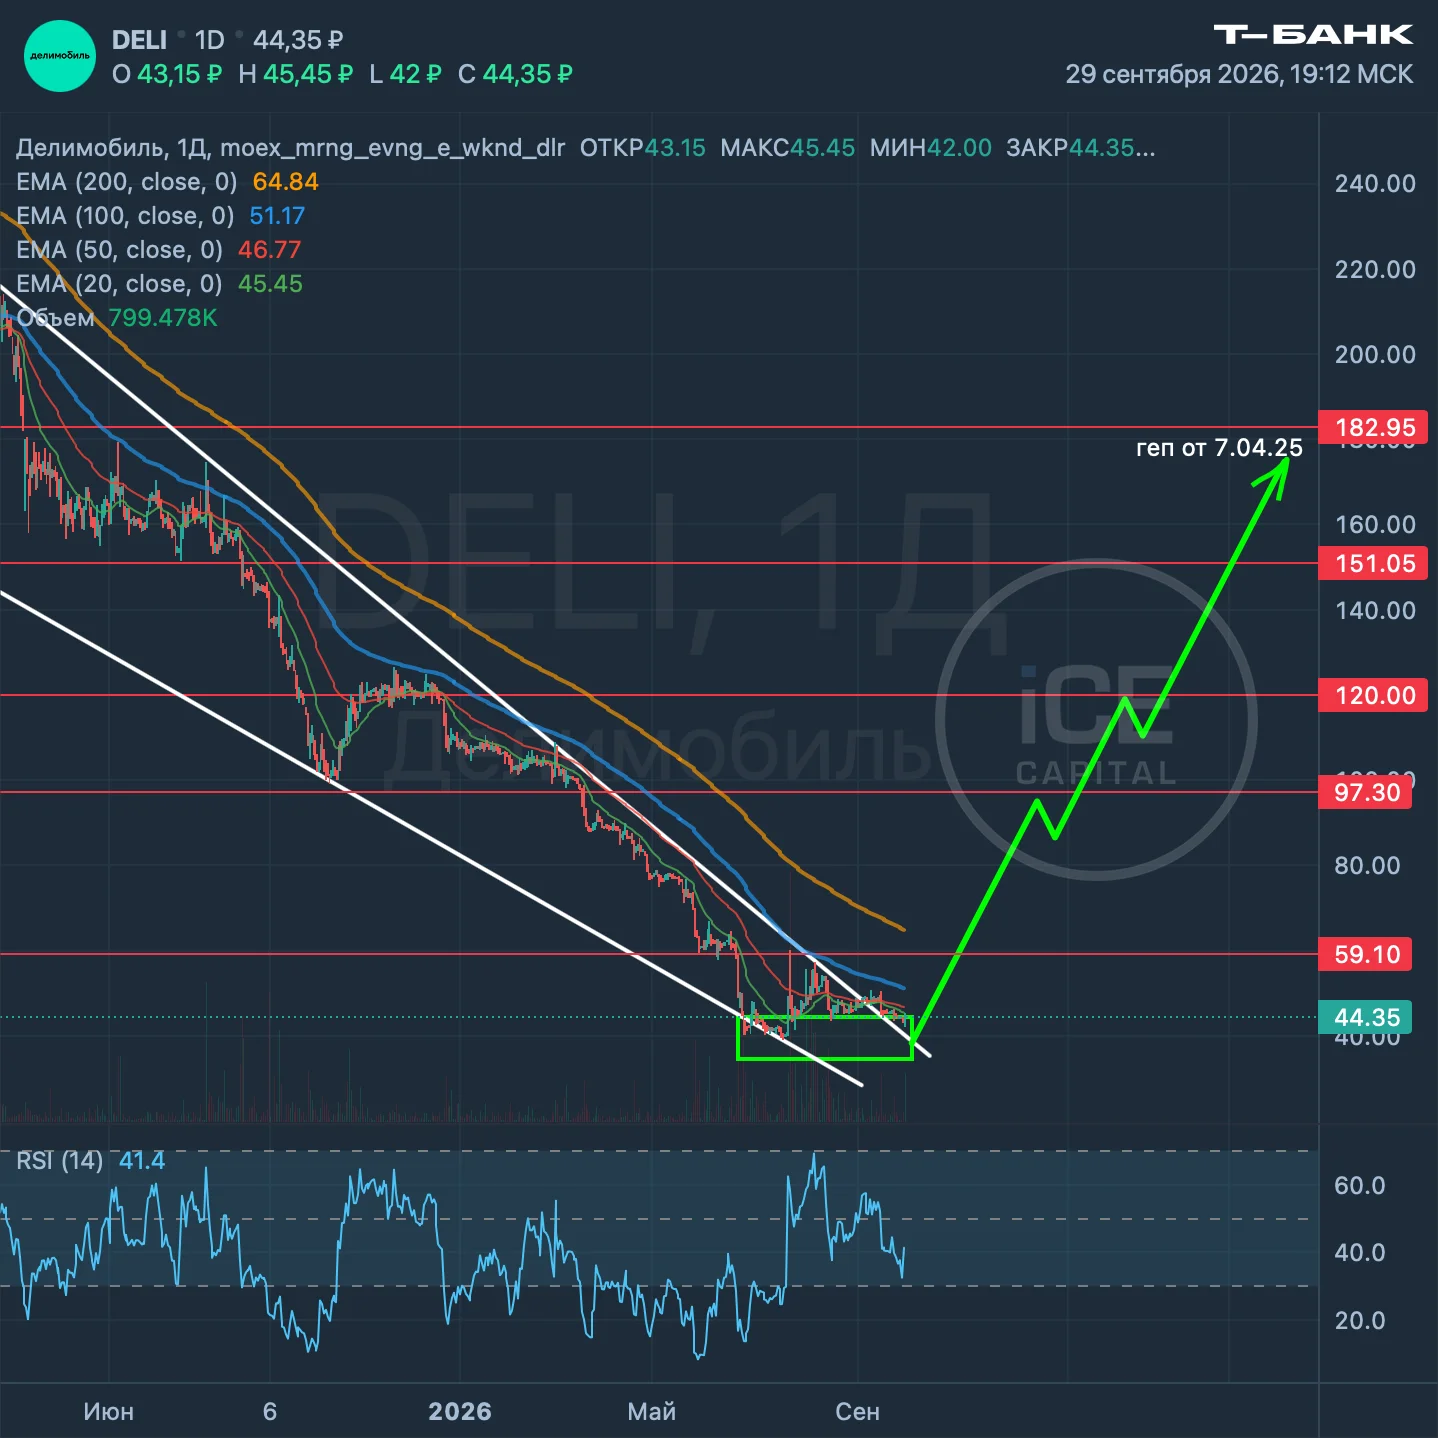The image size is (1438, 1438).
Task: Select the Объем volume indicator legend
Action: (x=117, y=318)
